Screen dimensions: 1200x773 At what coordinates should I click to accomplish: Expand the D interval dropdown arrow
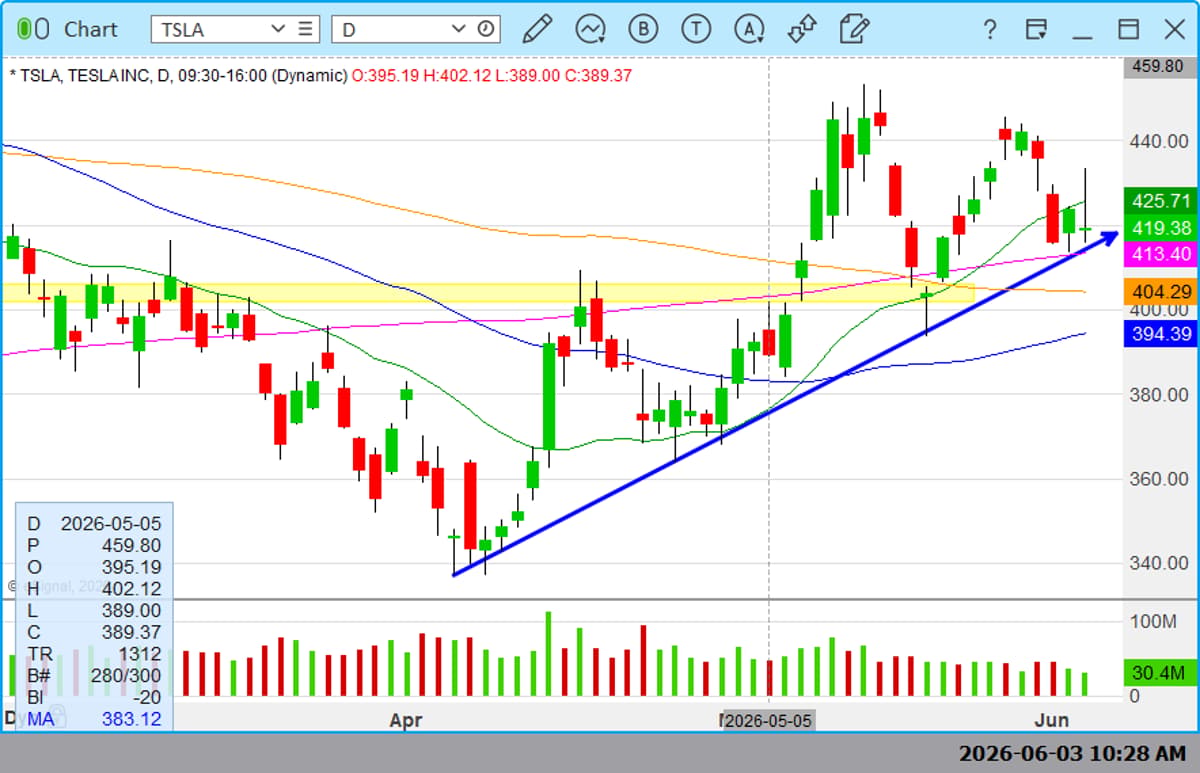coord(458,29)
